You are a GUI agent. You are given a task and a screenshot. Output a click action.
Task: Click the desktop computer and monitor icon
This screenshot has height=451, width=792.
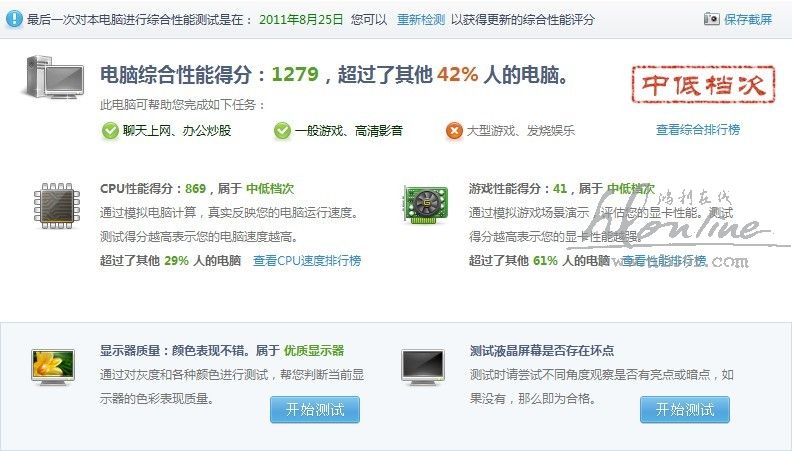(54, 77)
